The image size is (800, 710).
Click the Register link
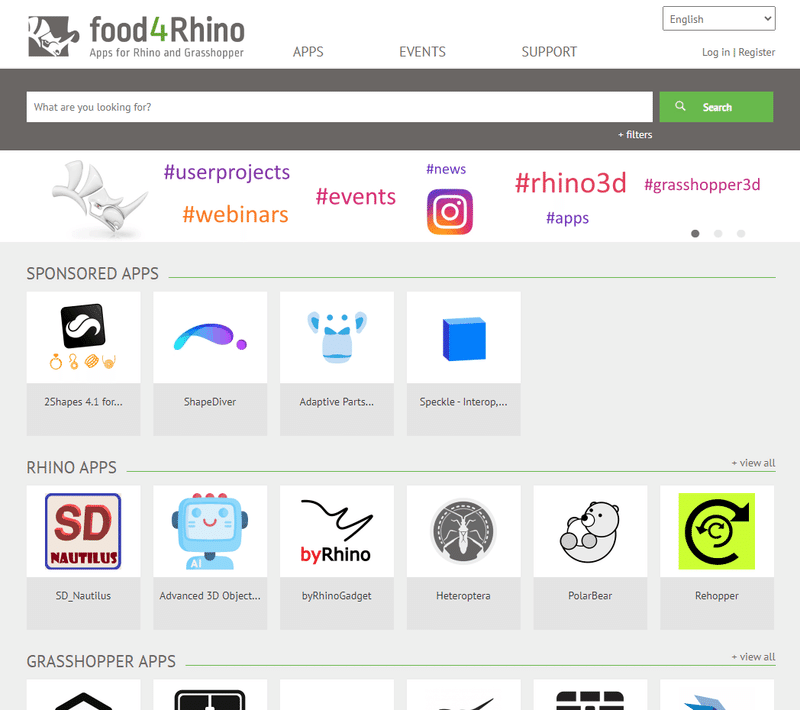757,52
